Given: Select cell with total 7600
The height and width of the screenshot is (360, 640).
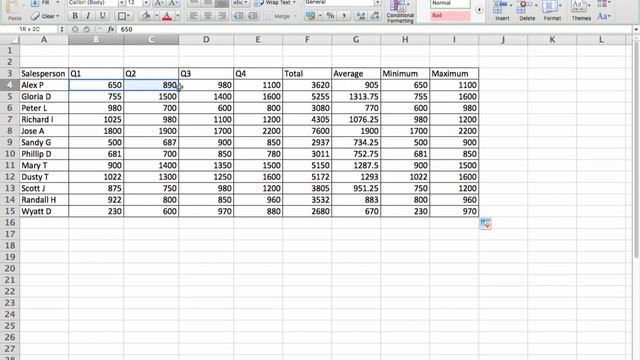Looking at the screenshot, I should click(x=307, y=131).
